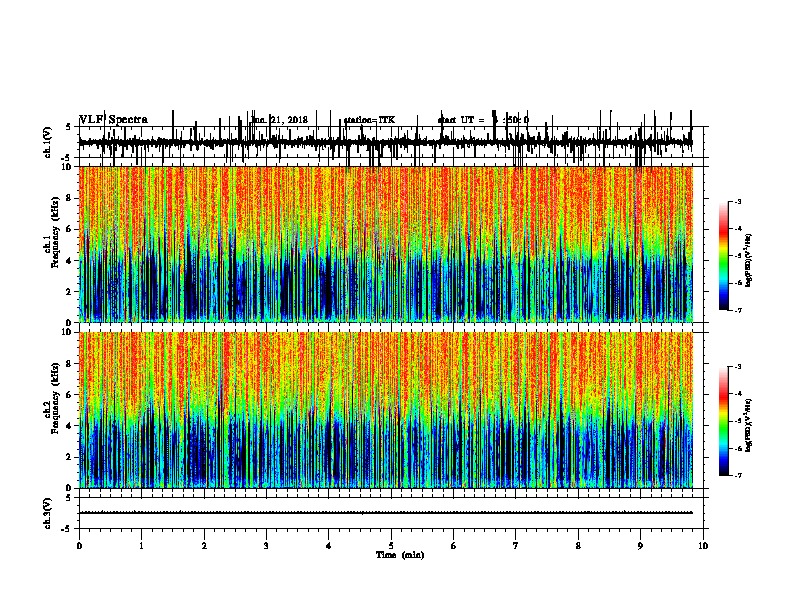This screenshot has height=612, width=792.
Task: Click the time axis tick label "2"
Action: [x=204, y=546]
